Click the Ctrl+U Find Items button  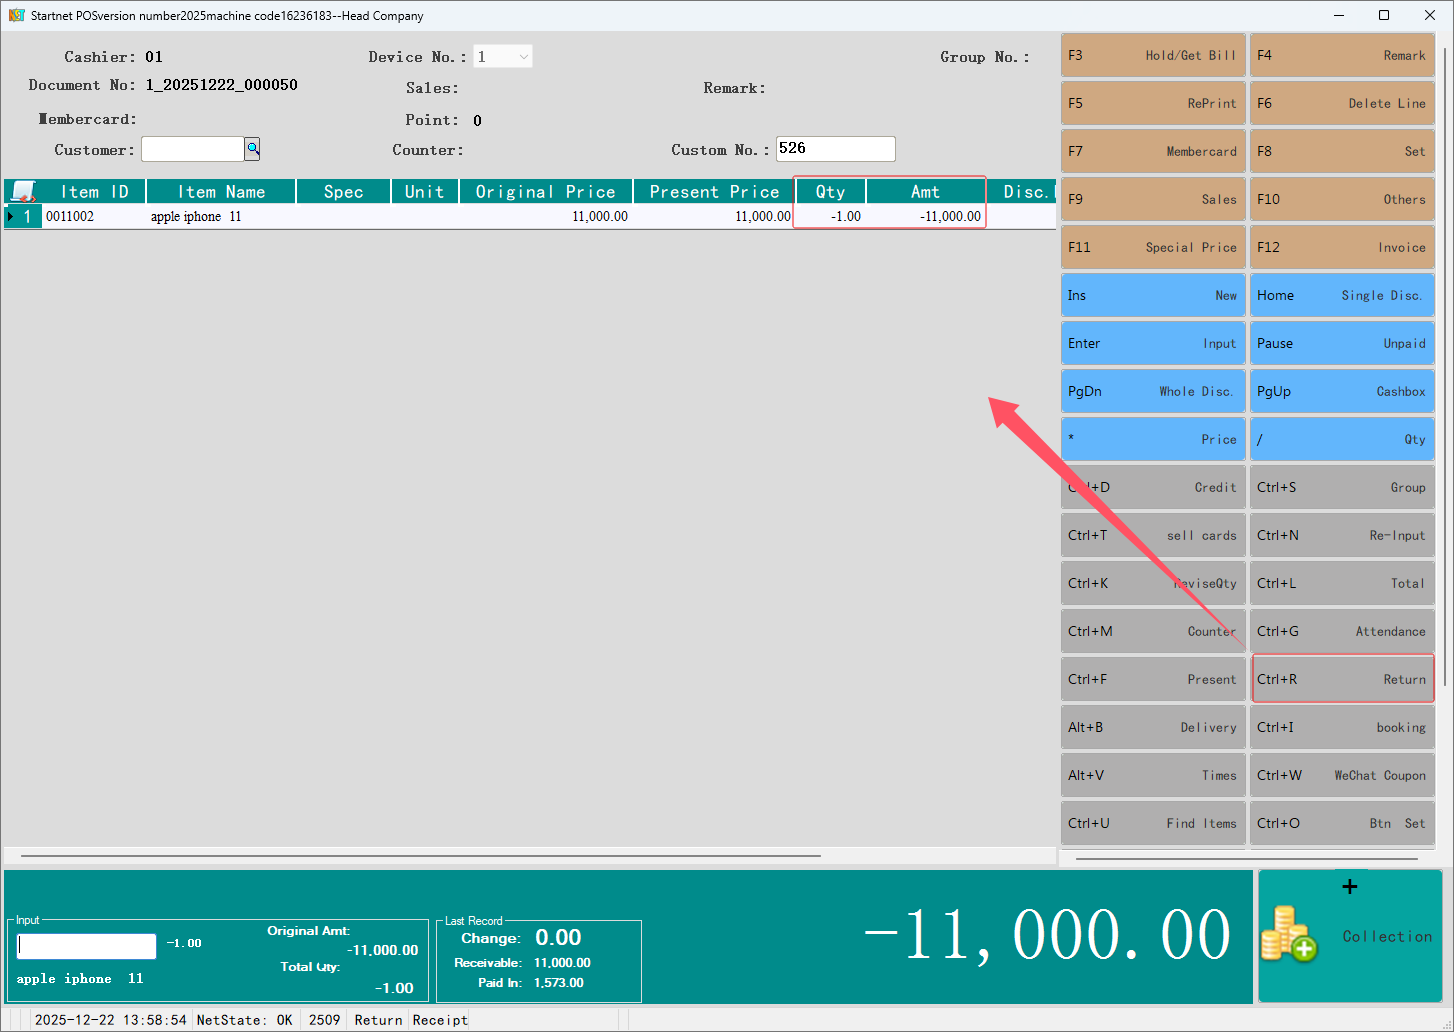point(1152,823)
